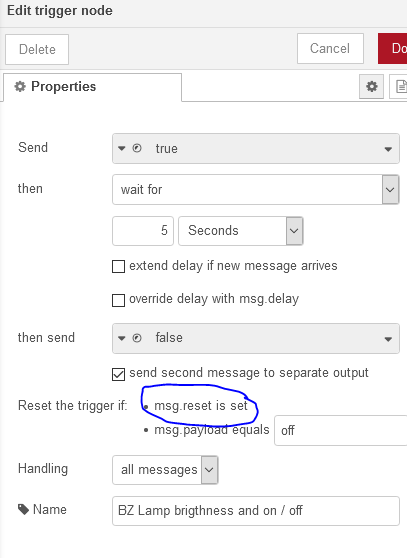Click the Send value type selector icon
The image size is (407, 558).
130,148
